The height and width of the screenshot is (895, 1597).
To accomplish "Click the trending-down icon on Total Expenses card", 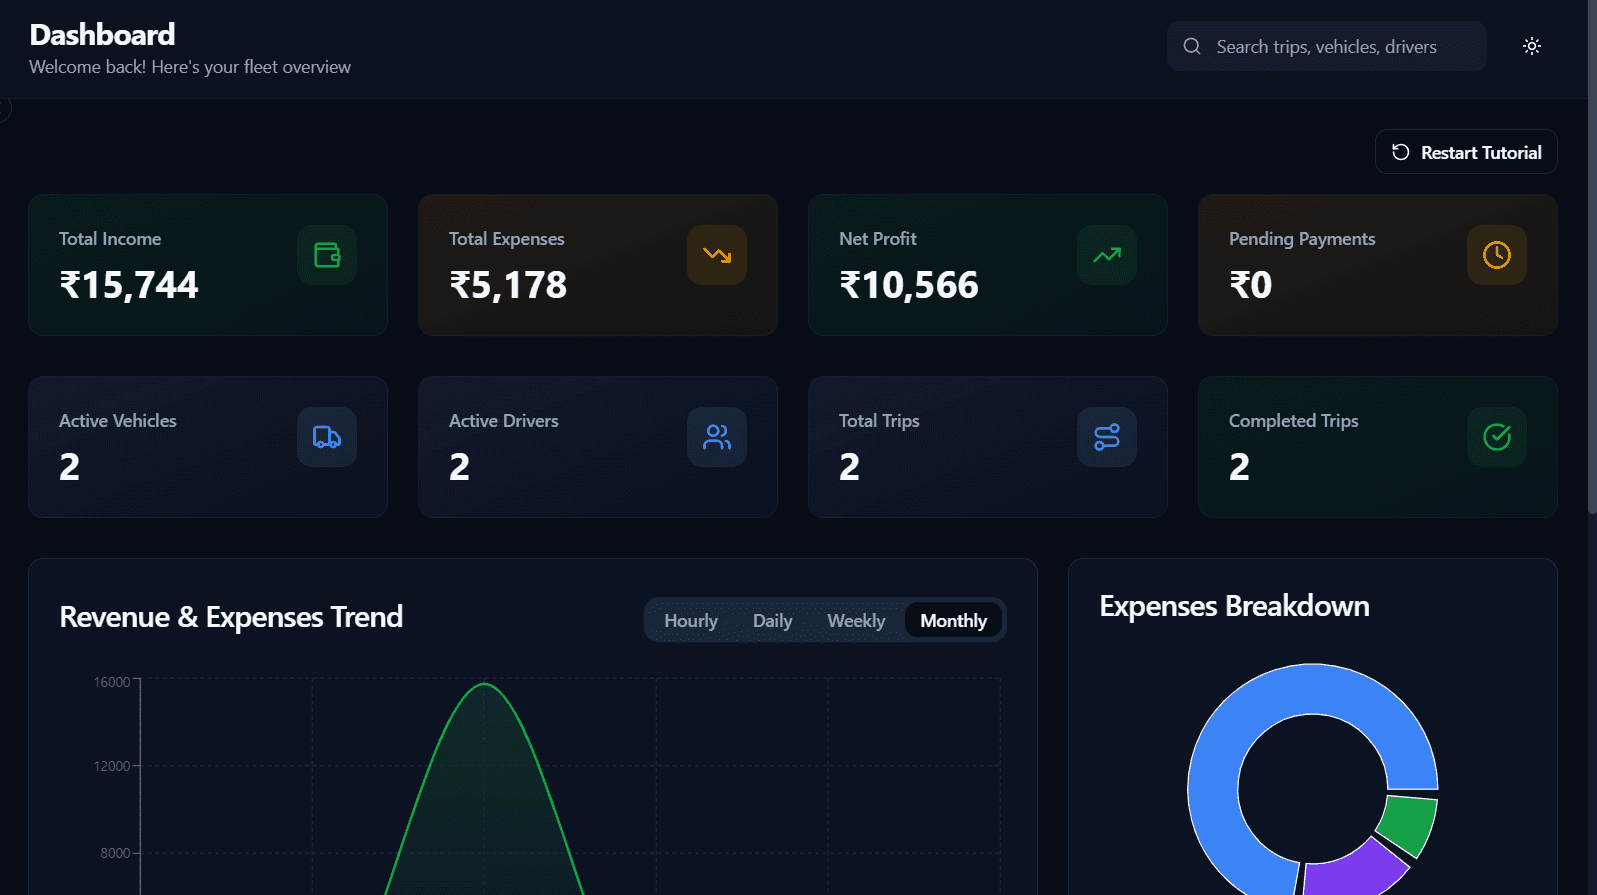I will tap(717, 255).
